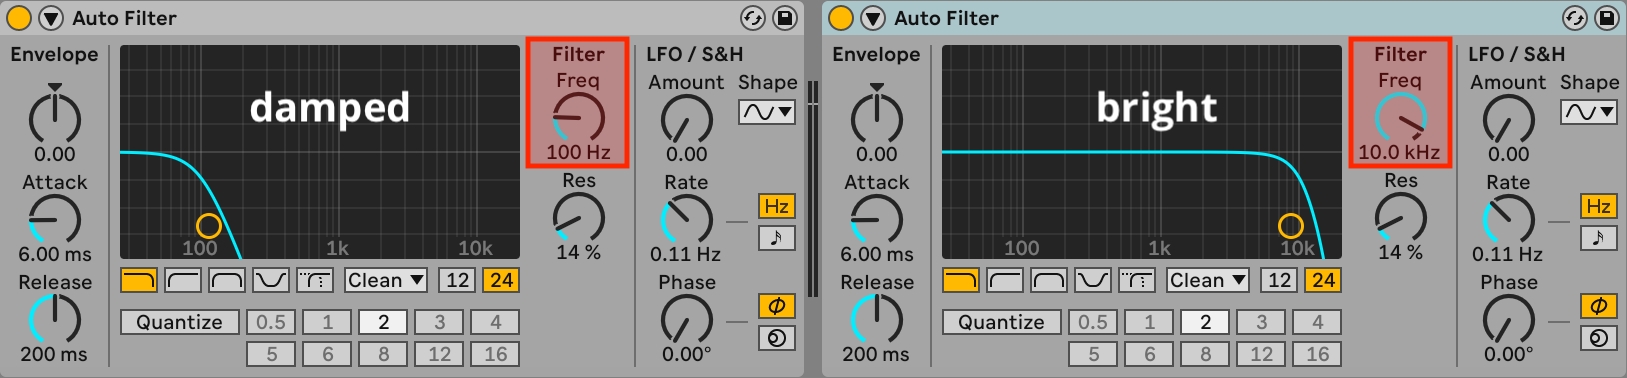
Task: Select LFO Phase mode icon, left device
Action: [x=777, y=306]
